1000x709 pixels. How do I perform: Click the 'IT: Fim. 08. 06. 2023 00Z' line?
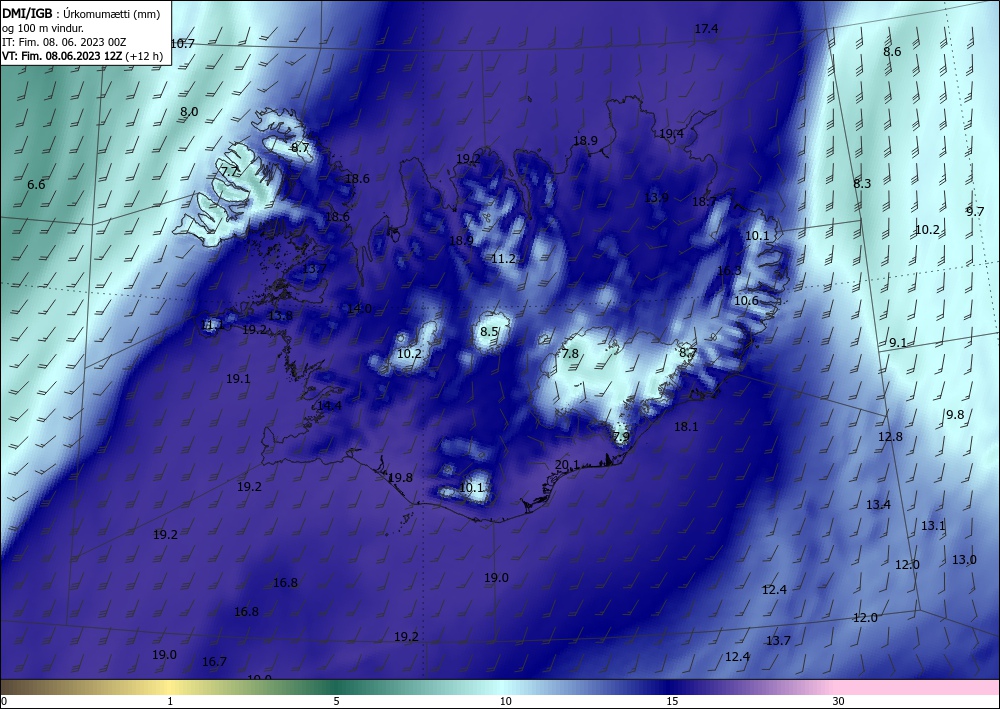64,42
